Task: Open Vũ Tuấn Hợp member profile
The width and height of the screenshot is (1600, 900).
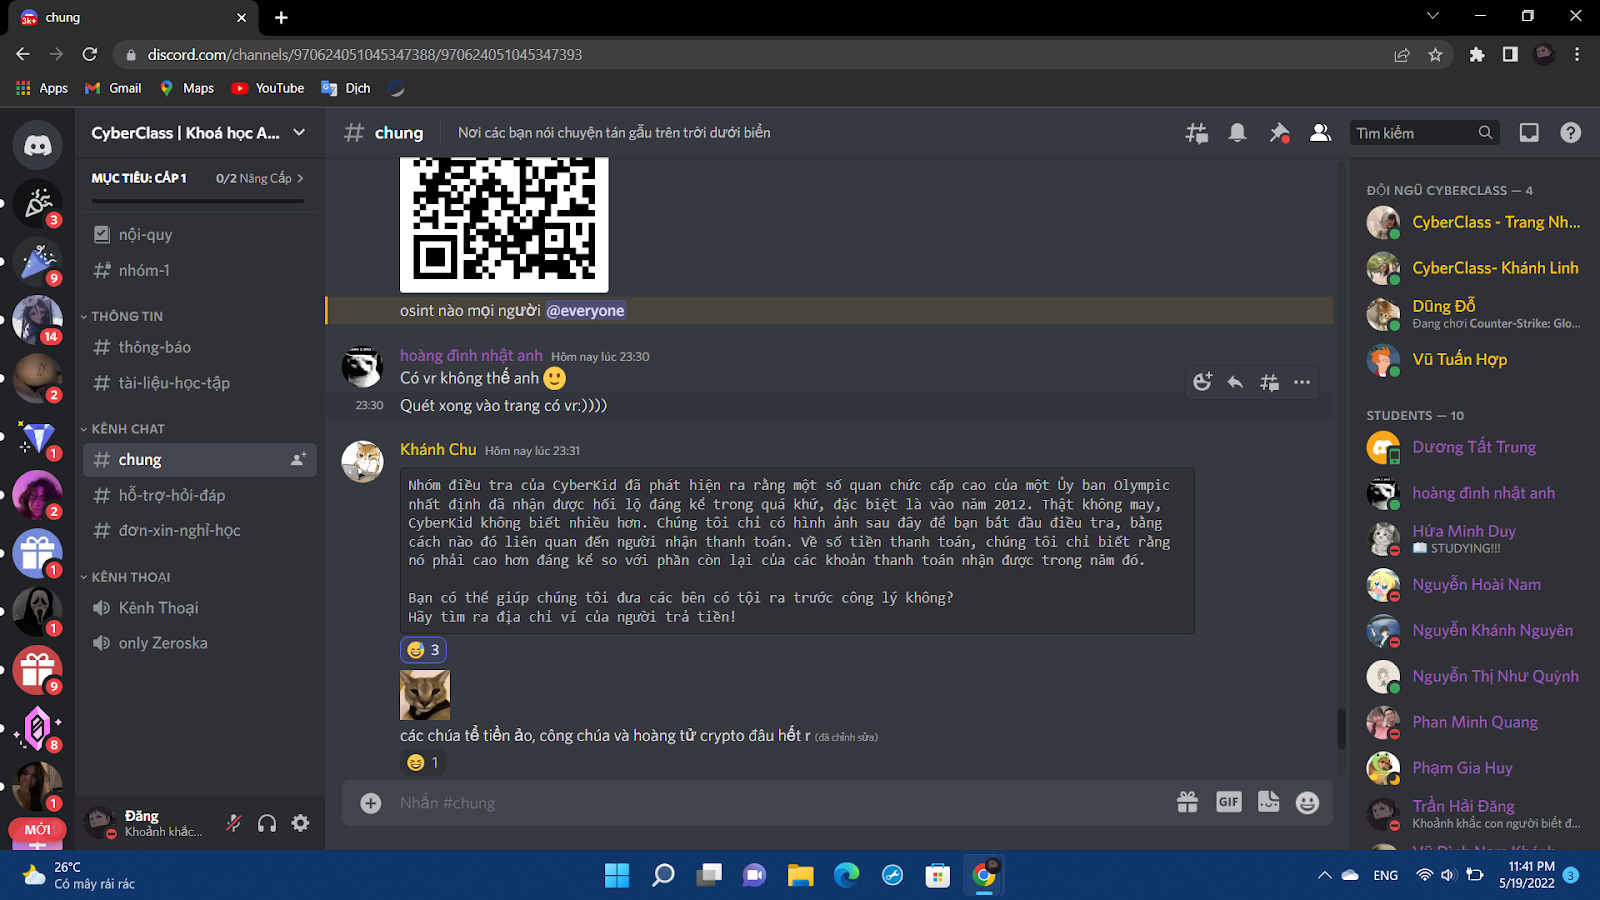Action: click(1474, 360)
